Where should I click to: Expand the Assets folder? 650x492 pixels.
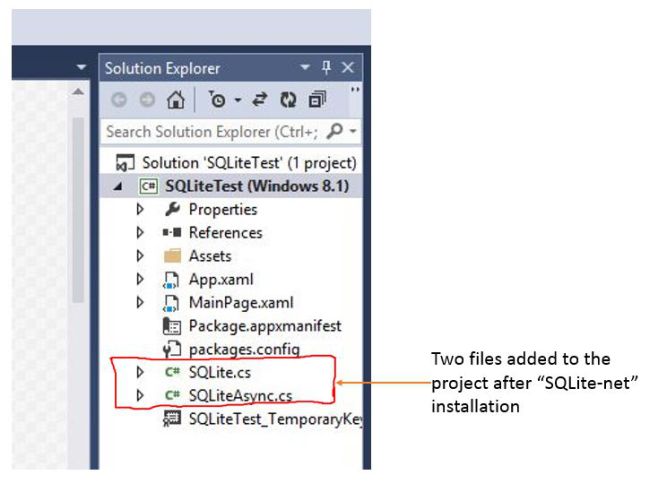tap(140, 256)
